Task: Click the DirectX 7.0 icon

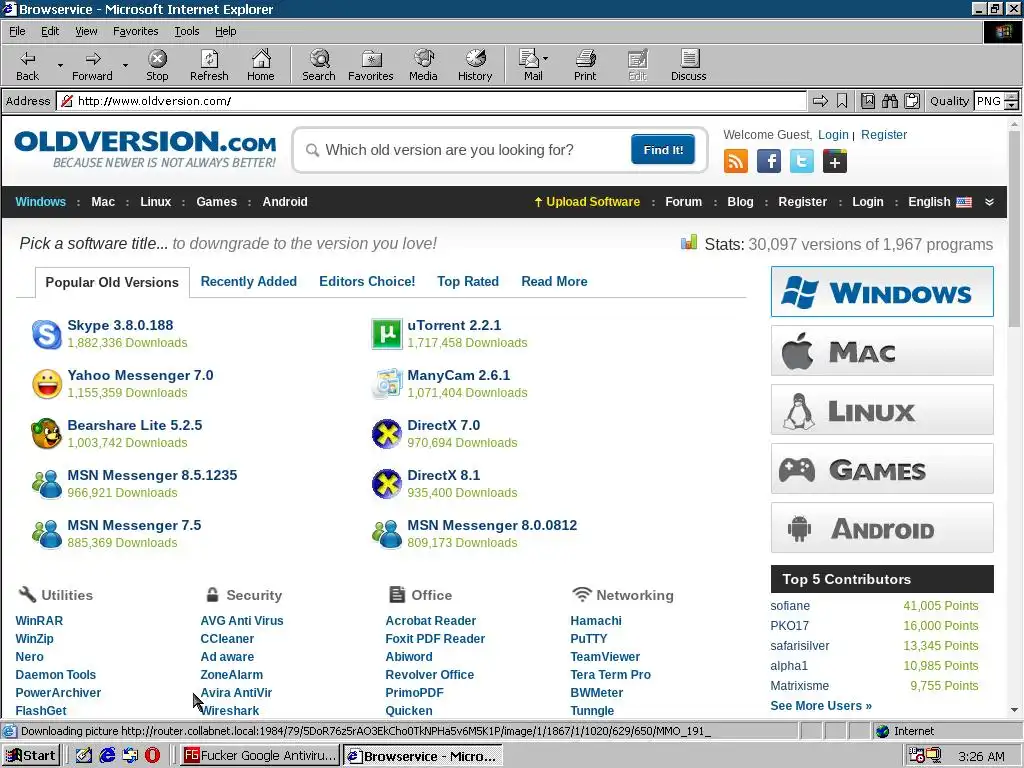Action: point(387,434)
